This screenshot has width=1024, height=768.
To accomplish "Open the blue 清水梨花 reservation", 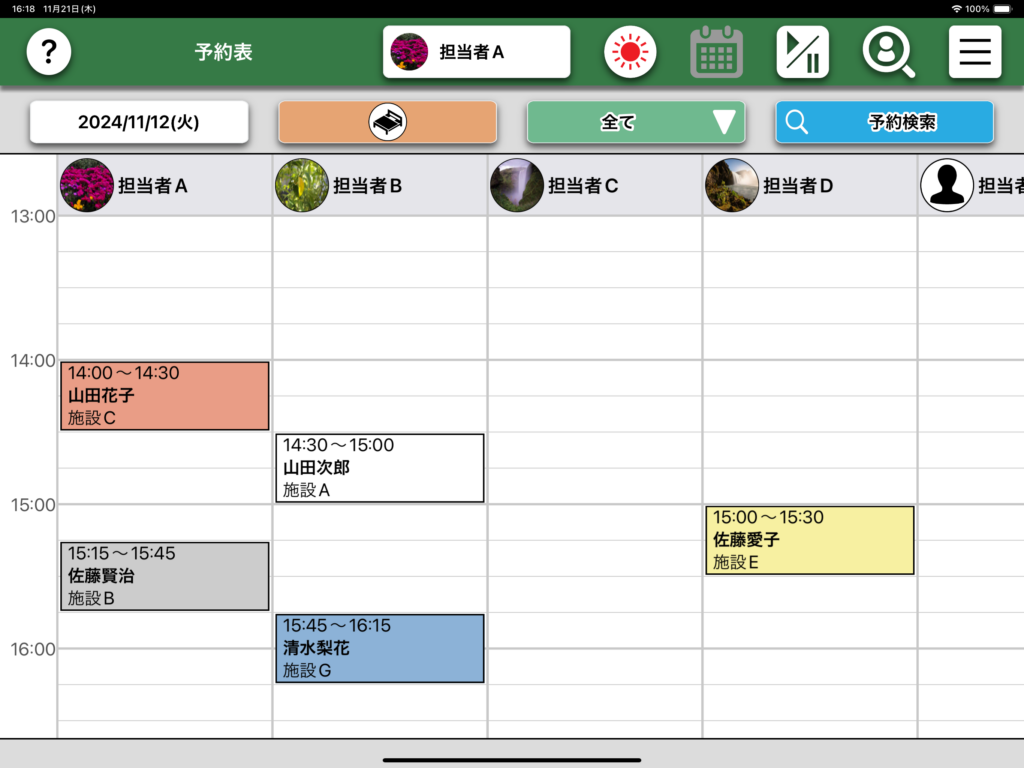I will 380,648.
